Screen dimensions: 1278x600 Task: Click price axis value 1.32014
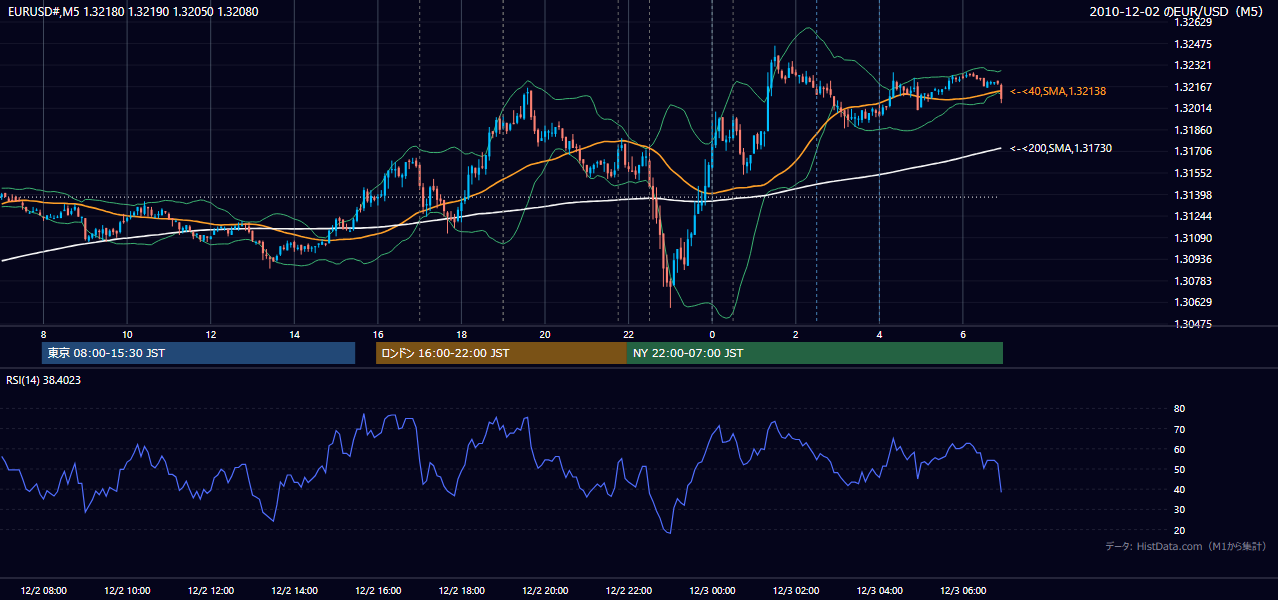coord(1194,108)
